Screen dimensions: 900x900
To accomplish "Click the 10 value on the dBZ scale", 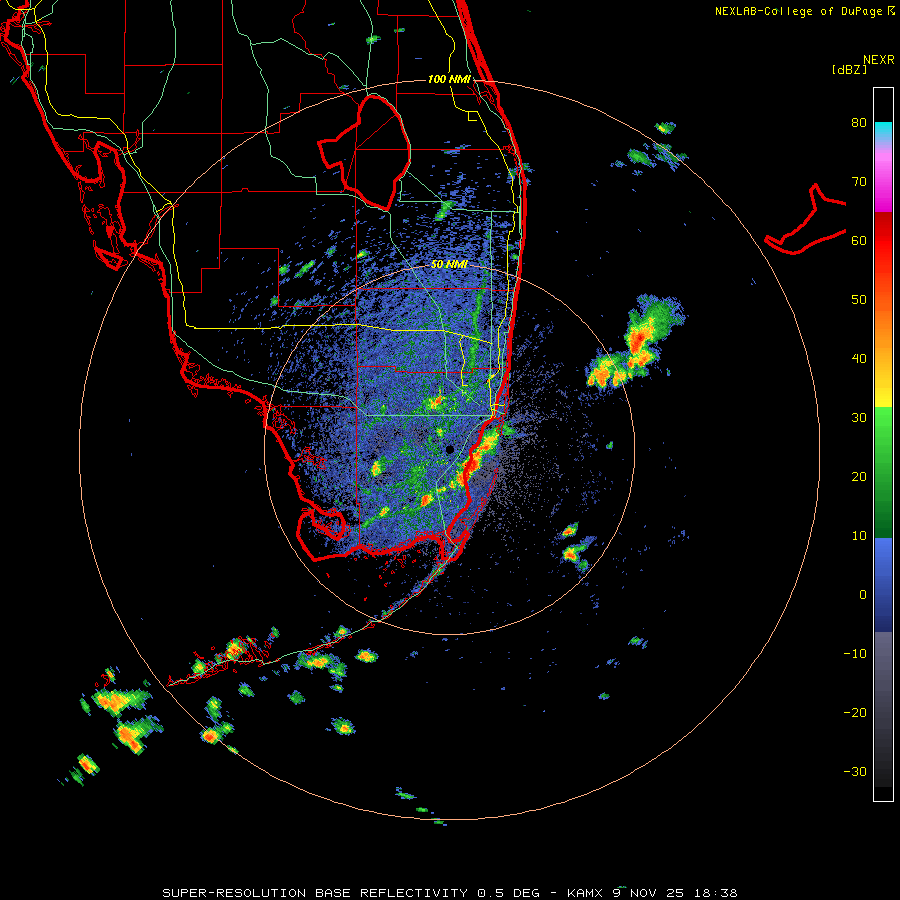I will (x=859, y=536).
